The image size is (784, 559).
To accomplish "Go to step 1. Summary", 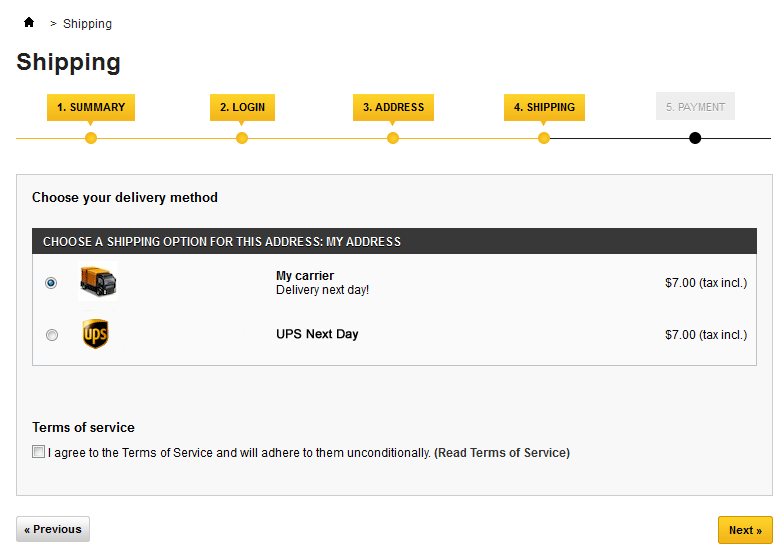I will pyautogui.click(x=91, y=107).
